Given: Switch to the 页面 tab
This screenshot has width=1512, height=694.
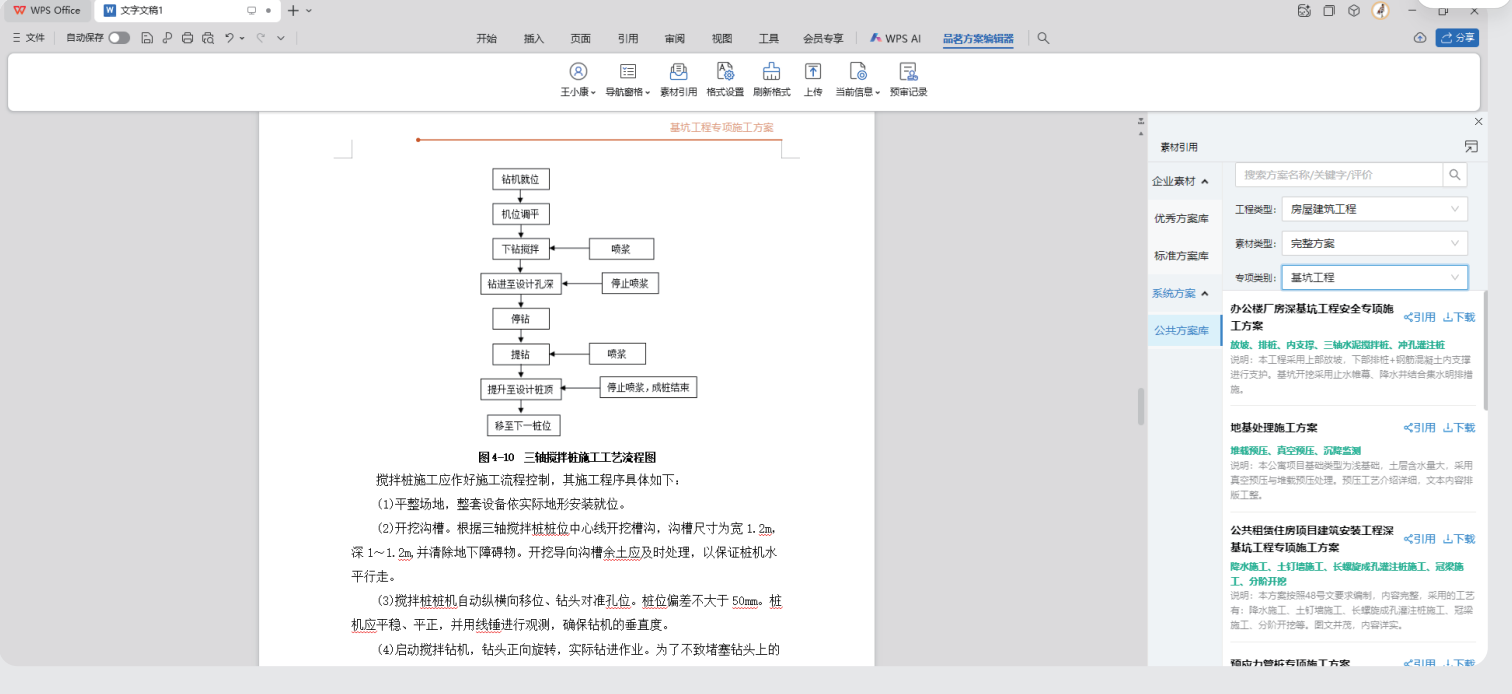Looking at the screenshot, I should pyautogui.click(x=581, y=38).
